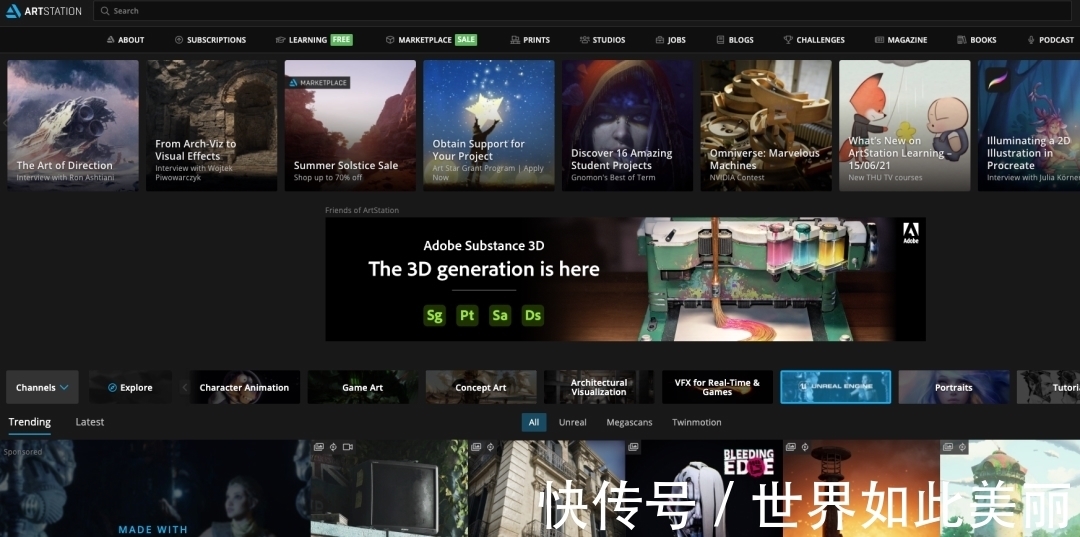1080x537 pixels.
Task: Select the Explore channel
Action: coord(130,387)
